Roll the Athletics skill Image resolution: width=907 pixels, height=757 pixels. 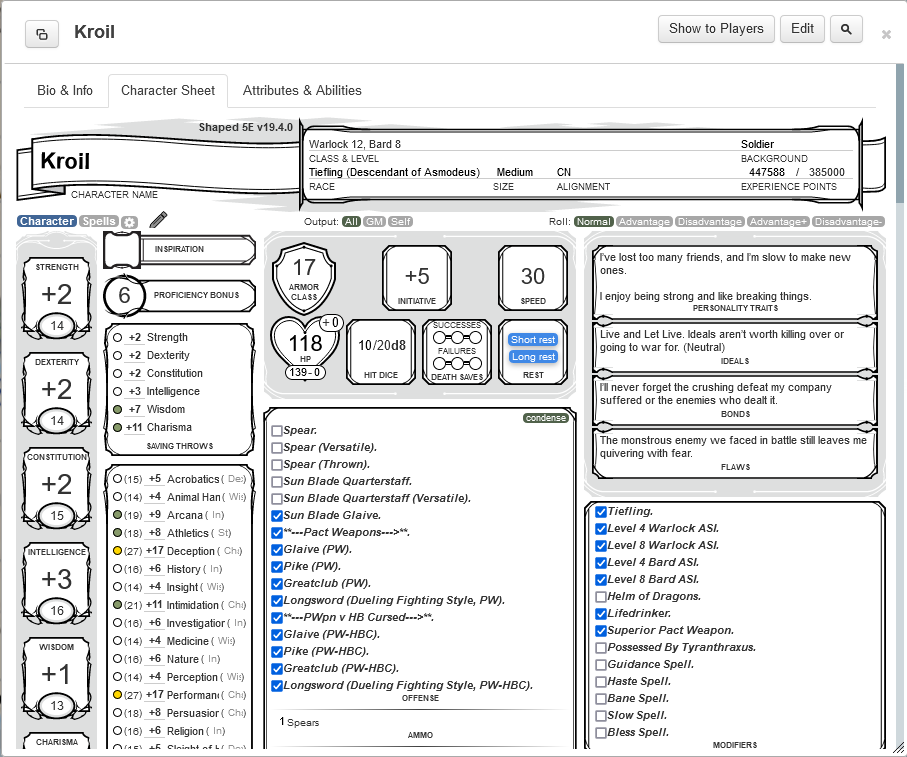tap(187, 533)
